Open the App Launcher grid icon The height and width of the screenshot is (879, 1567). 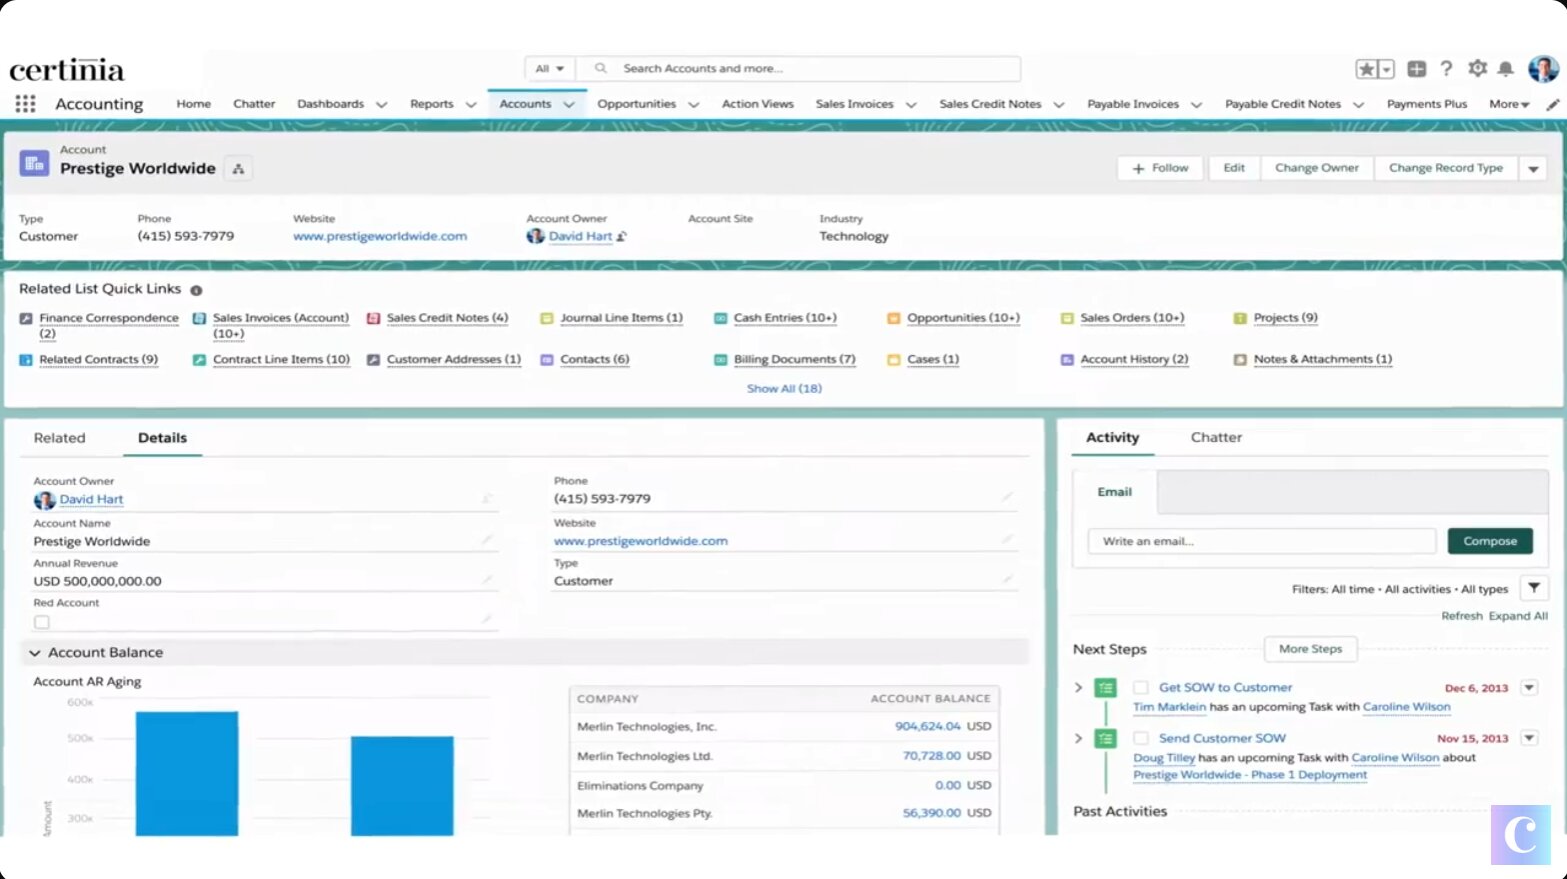(x=25, y=104)
